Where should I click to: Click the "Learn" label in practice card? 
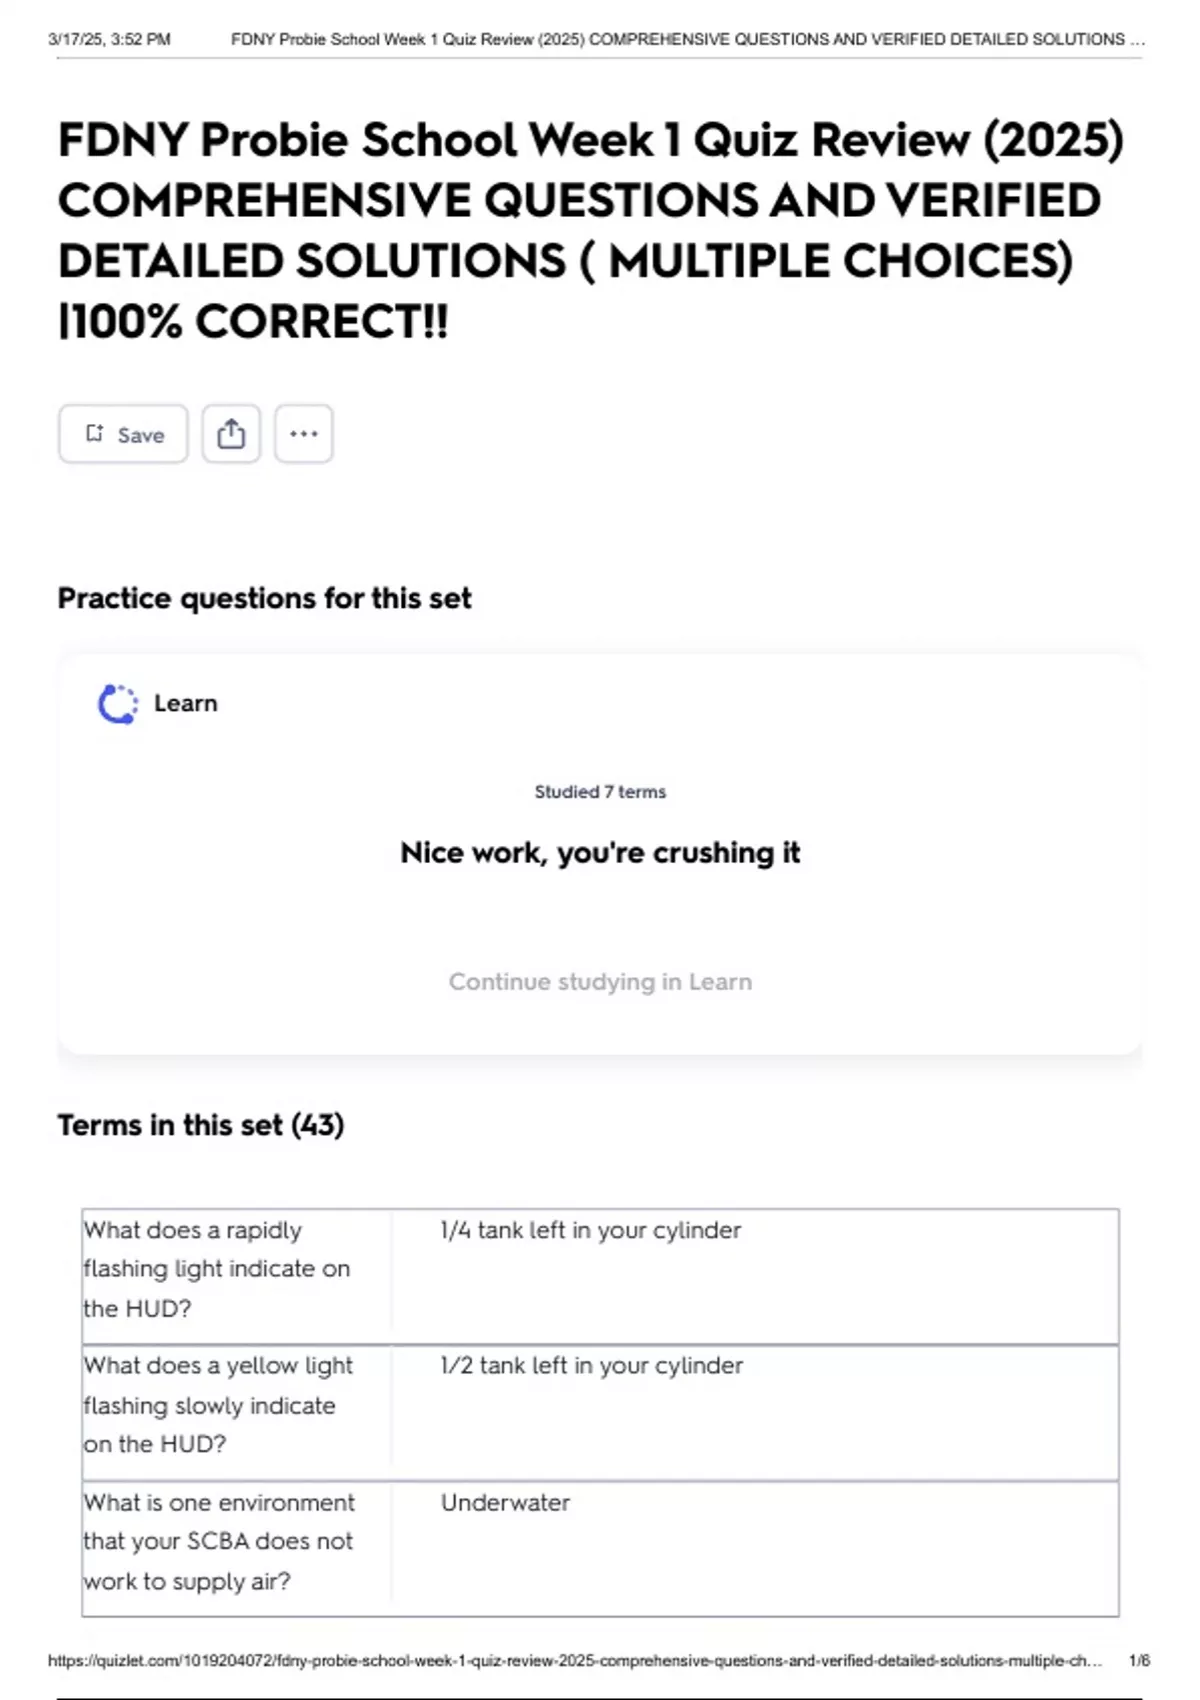pos(185,704)
